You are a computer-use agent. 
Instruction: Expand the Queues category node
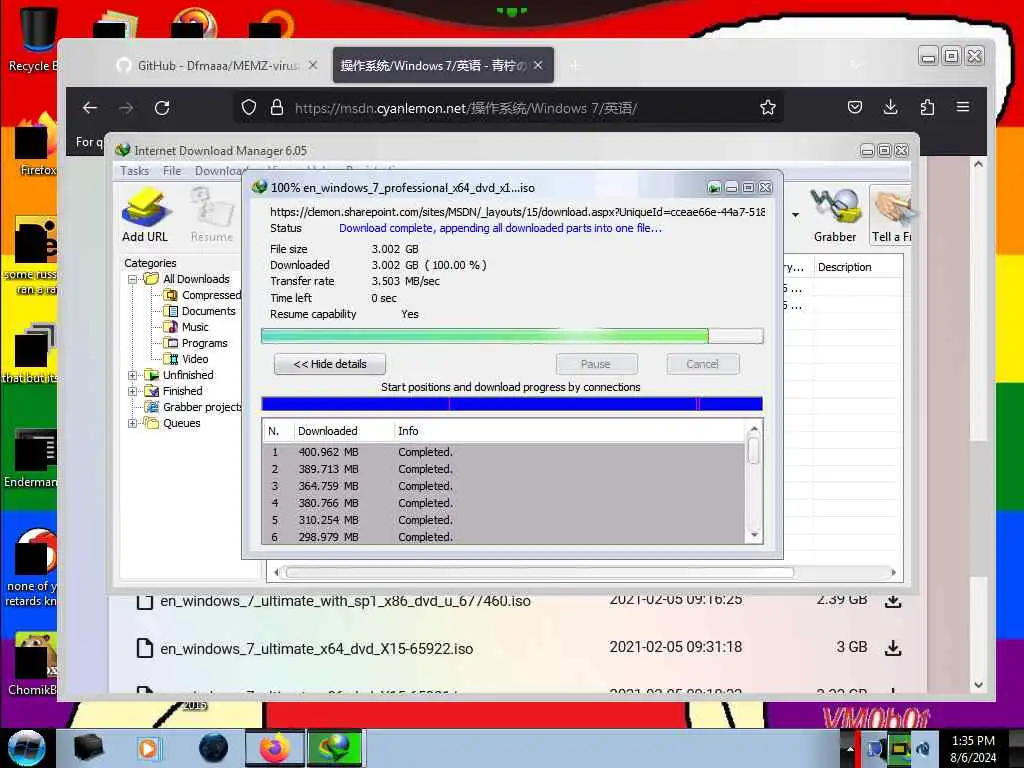pos(133,423)
